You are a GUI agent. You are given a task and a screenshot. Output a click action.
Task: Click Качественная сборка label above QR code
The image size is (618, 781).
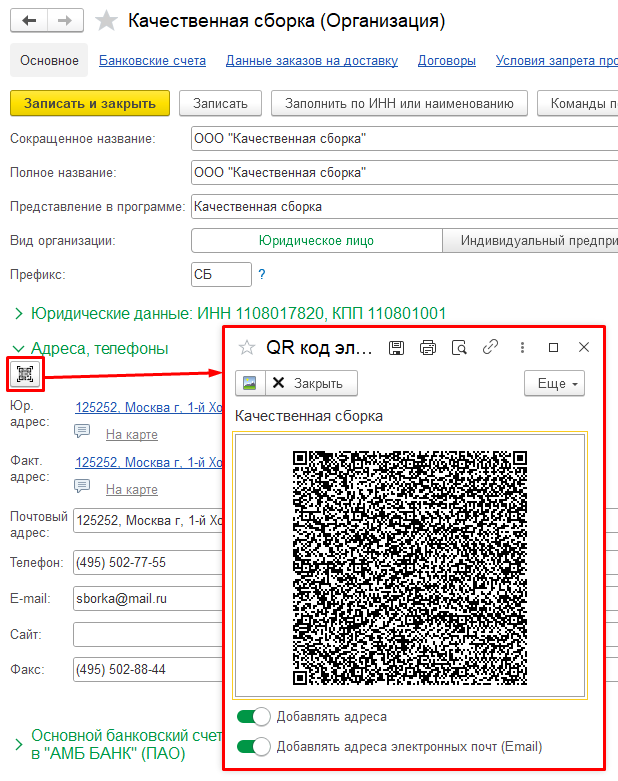point(309,416)
